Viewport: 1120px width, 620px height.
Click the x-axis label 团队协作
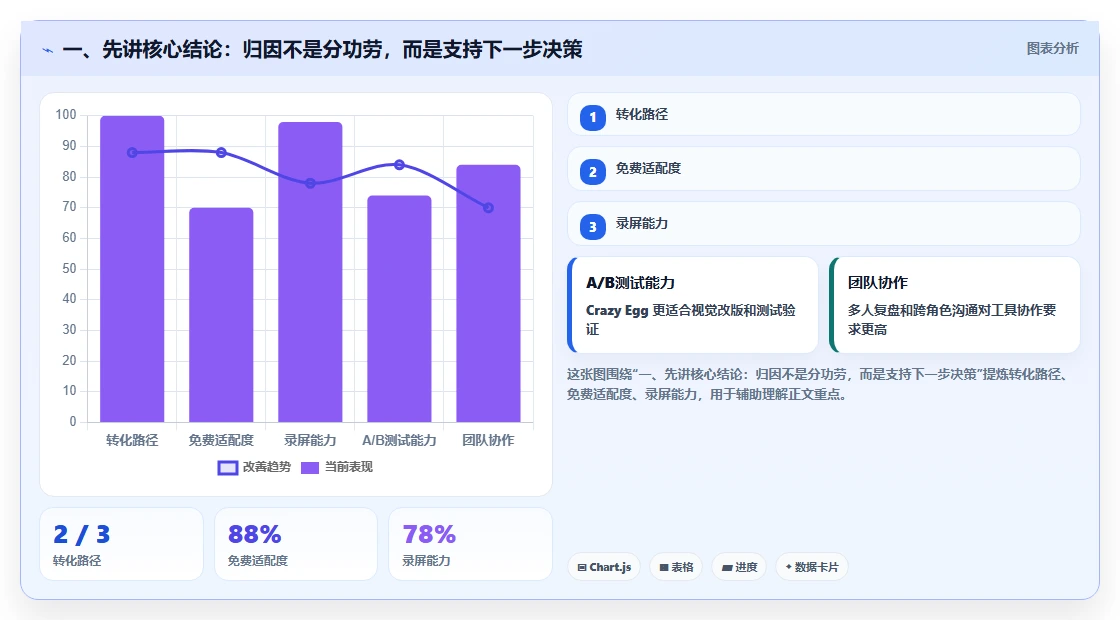[488, 441]
